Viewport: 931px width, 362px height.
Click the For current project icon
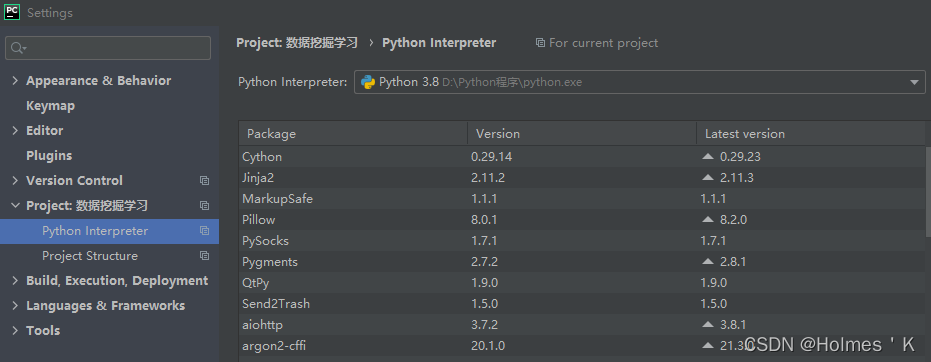pyautogui.click(x=540, y=43)
